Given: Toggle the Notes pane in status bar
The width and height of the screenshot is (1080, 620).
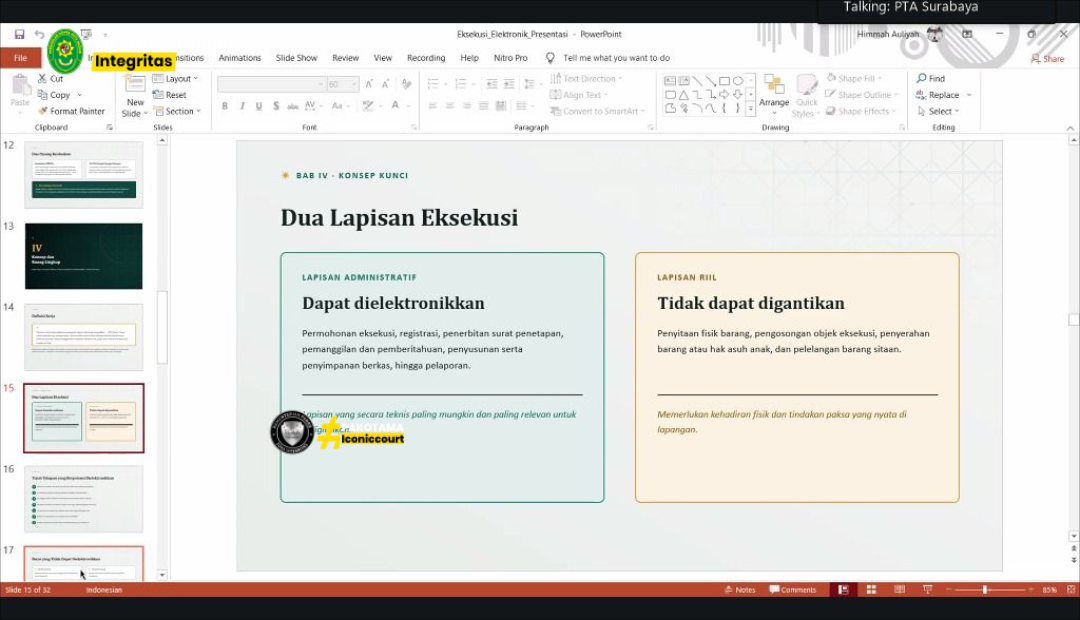Looking at the screenshot, I should tap(740, 590).
